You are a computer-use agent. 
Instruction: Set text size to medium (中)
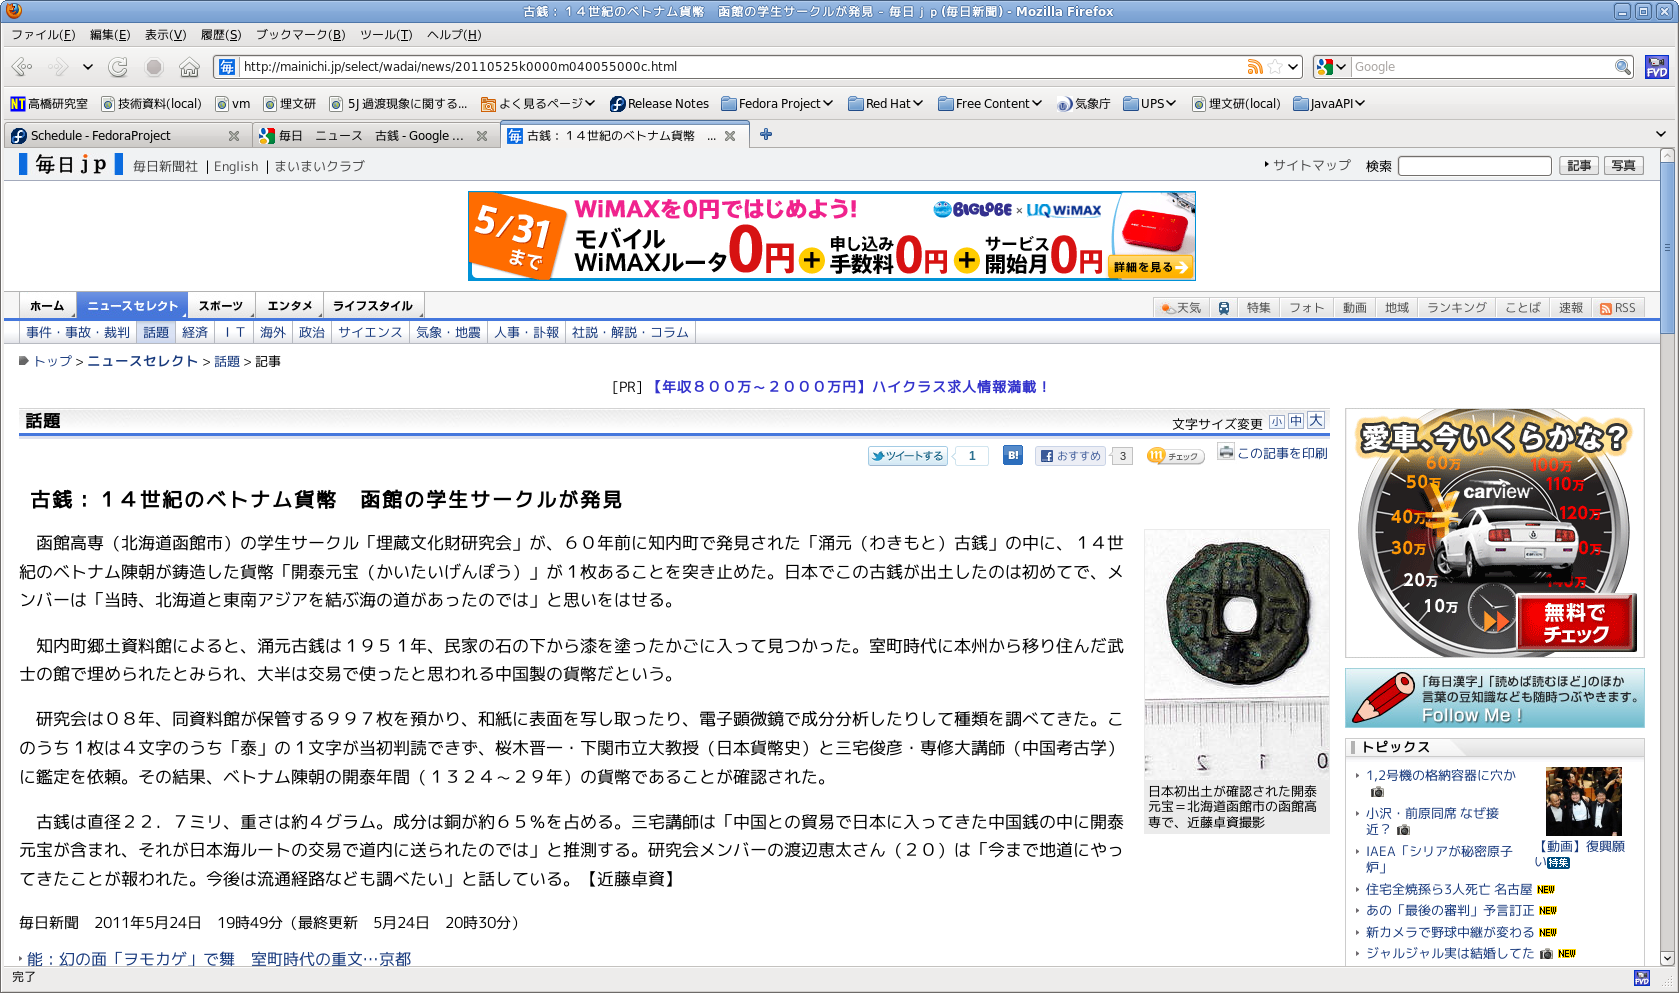tap(1296, 422)
